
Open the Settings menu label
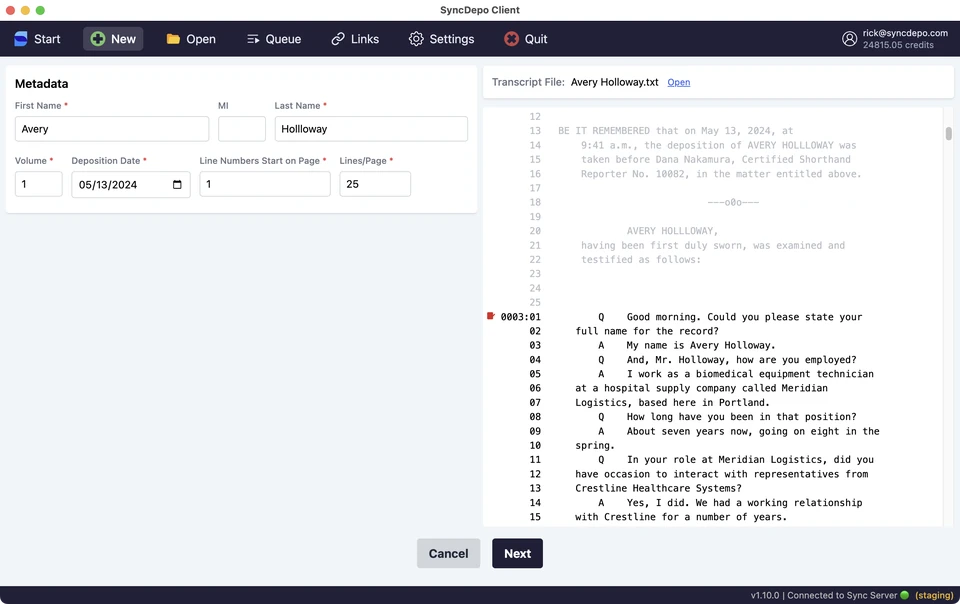[x=452, y=39]
